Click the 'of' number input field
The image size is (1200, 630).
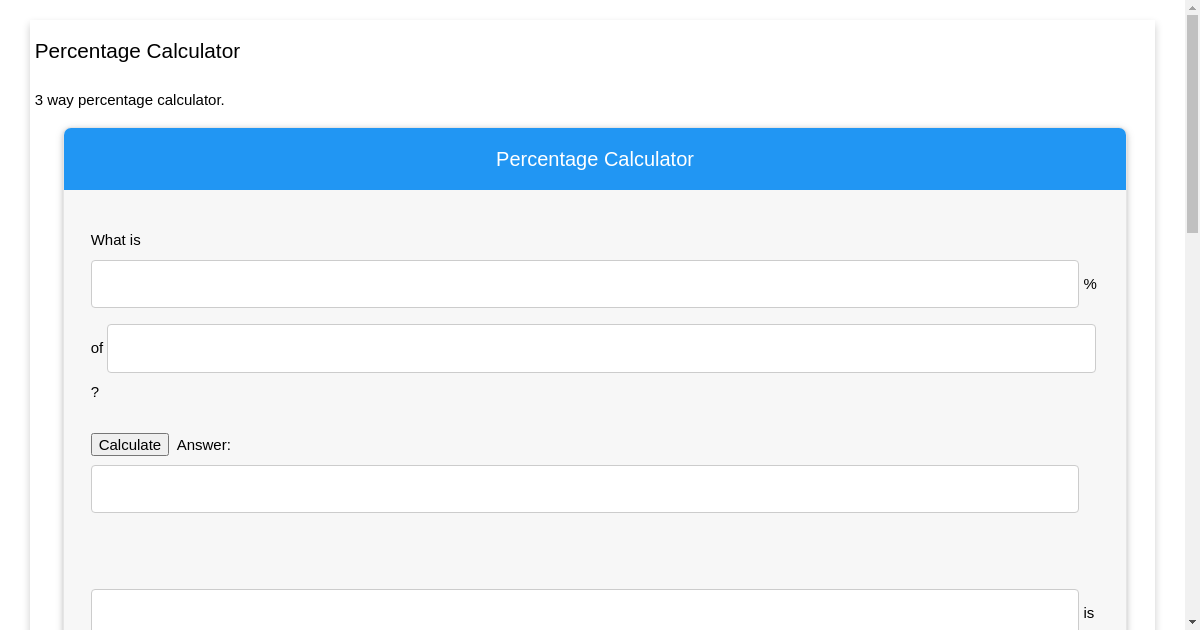tap(601, 348)
